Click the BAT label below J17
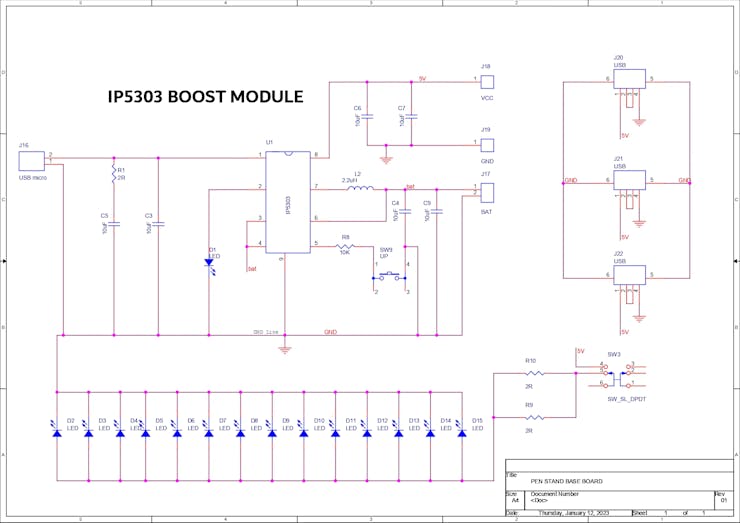Screen dimensions: 740x523 click(x=487, y=212)
